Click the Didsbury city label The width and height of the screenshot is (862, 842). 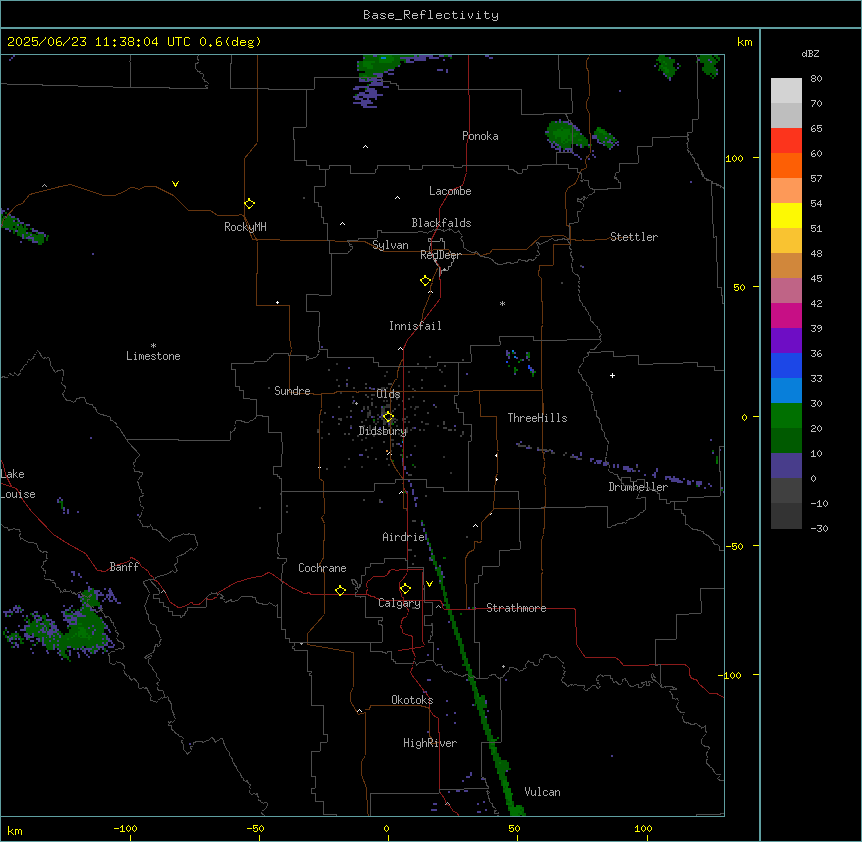coord(383,431)
